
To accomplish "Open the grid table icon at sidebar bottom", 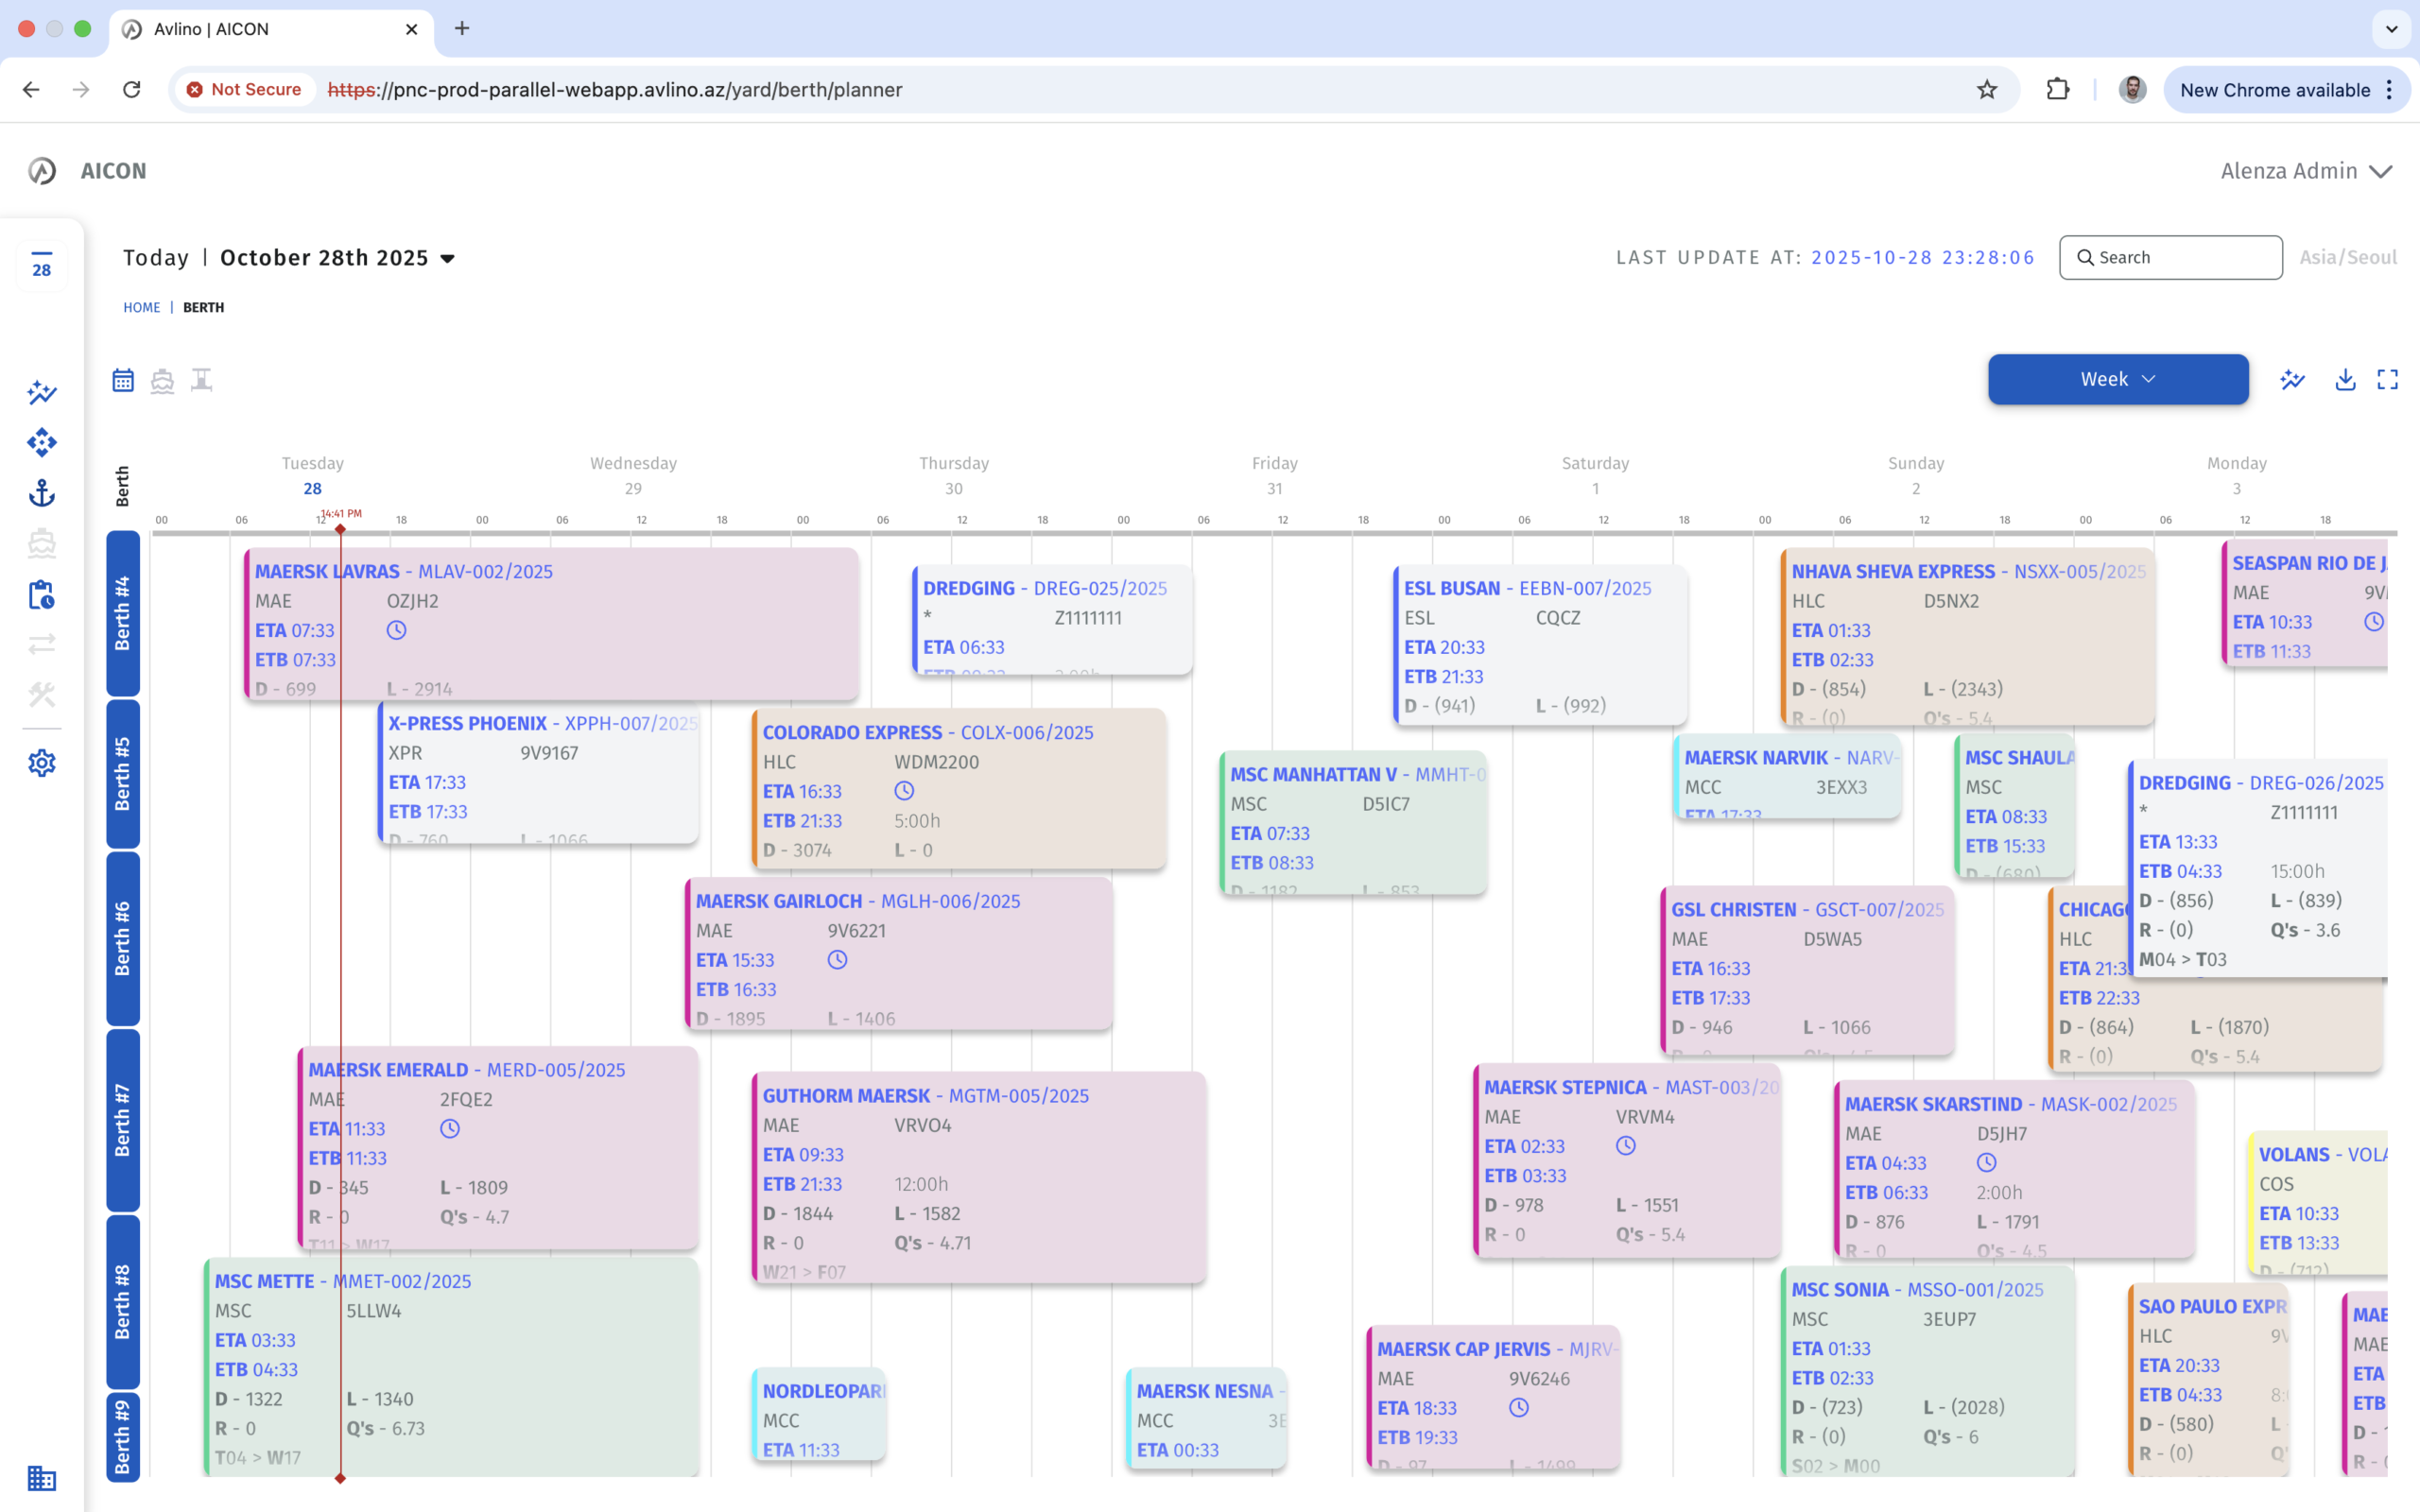I will [x=42, y=1478].
